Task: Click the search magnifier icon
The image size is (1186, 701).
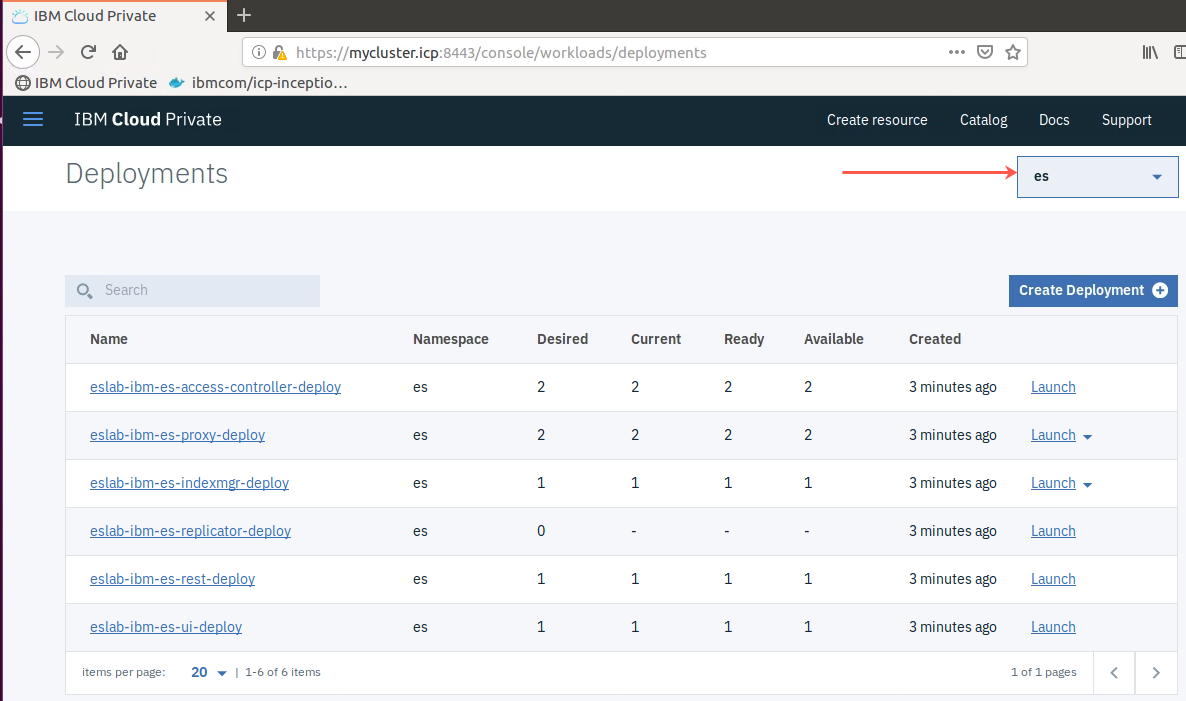Action: pos(85,290)
